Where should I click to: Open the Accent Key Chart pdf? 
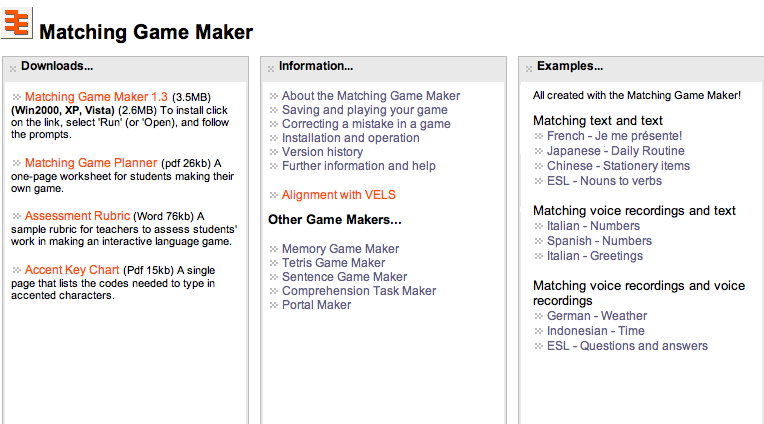point(72,270)
